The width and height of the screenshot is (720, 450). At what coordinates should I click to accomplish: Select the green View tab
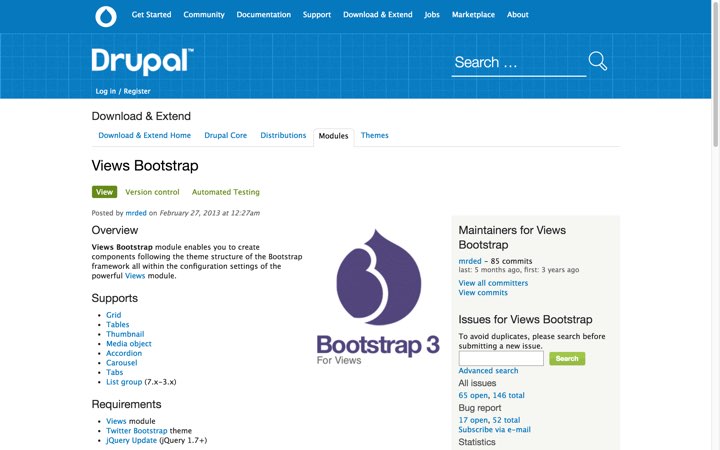click(104, 192)
